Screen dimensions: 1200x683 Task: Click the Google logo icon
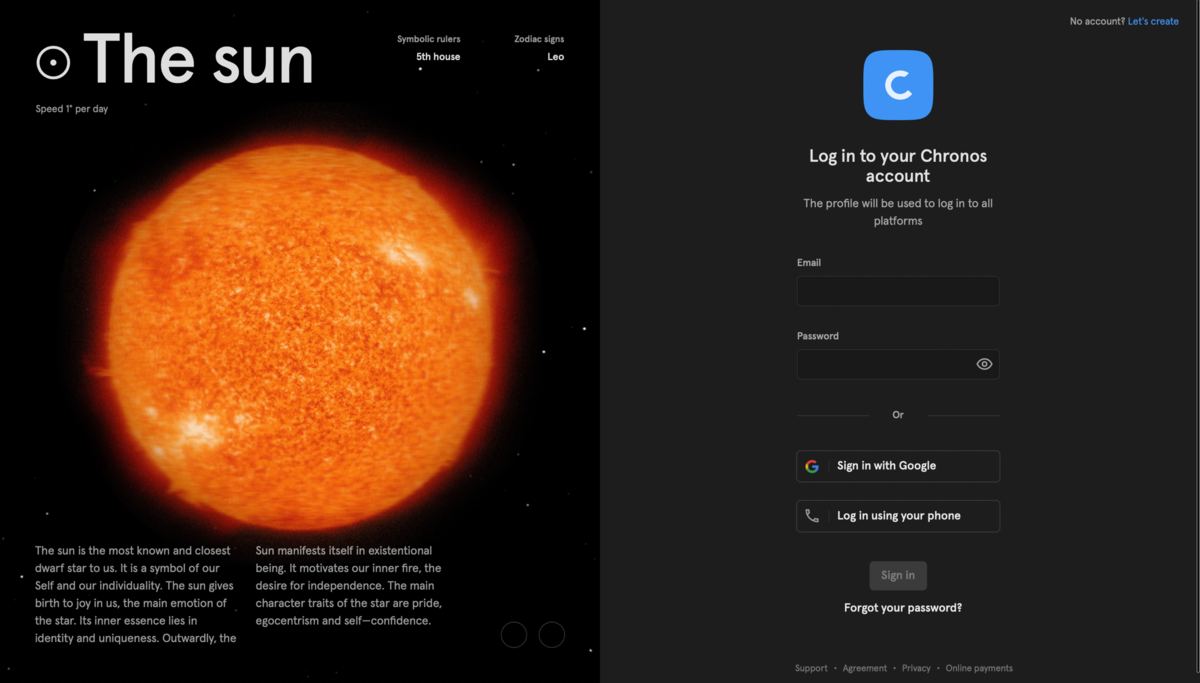point(812,466)
